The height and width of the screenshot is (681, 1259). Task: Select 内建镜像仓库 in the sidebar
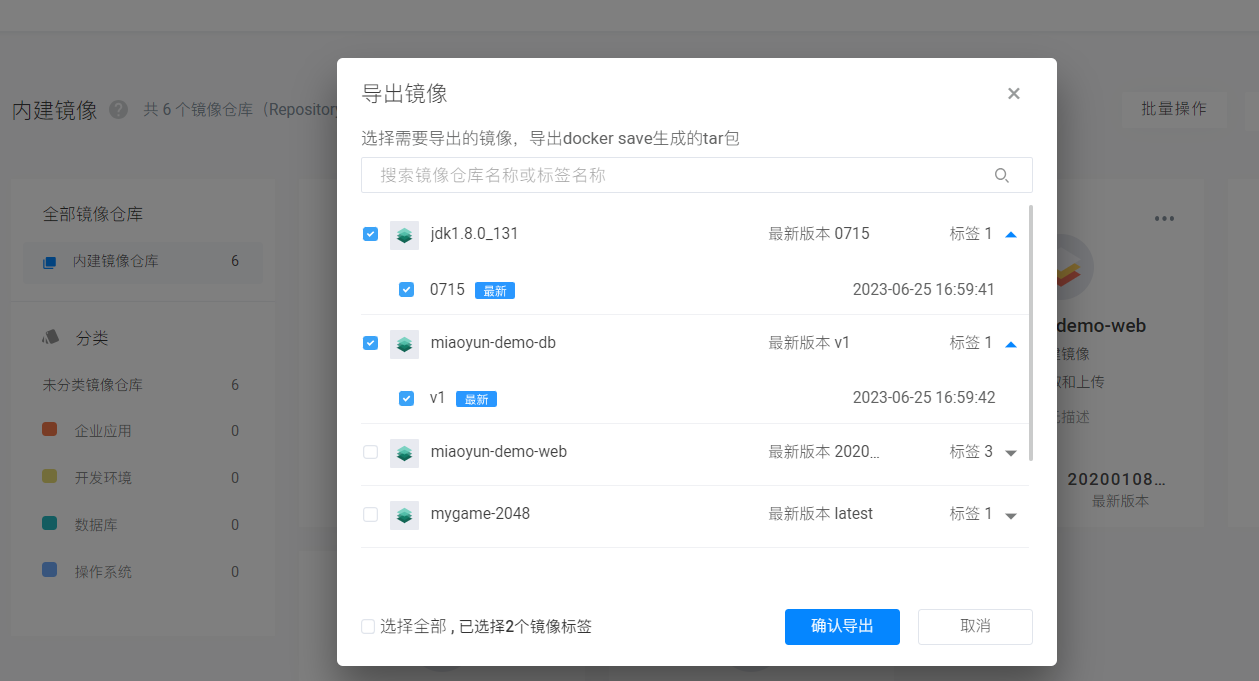pyautogui.click(x=115, y=262)
